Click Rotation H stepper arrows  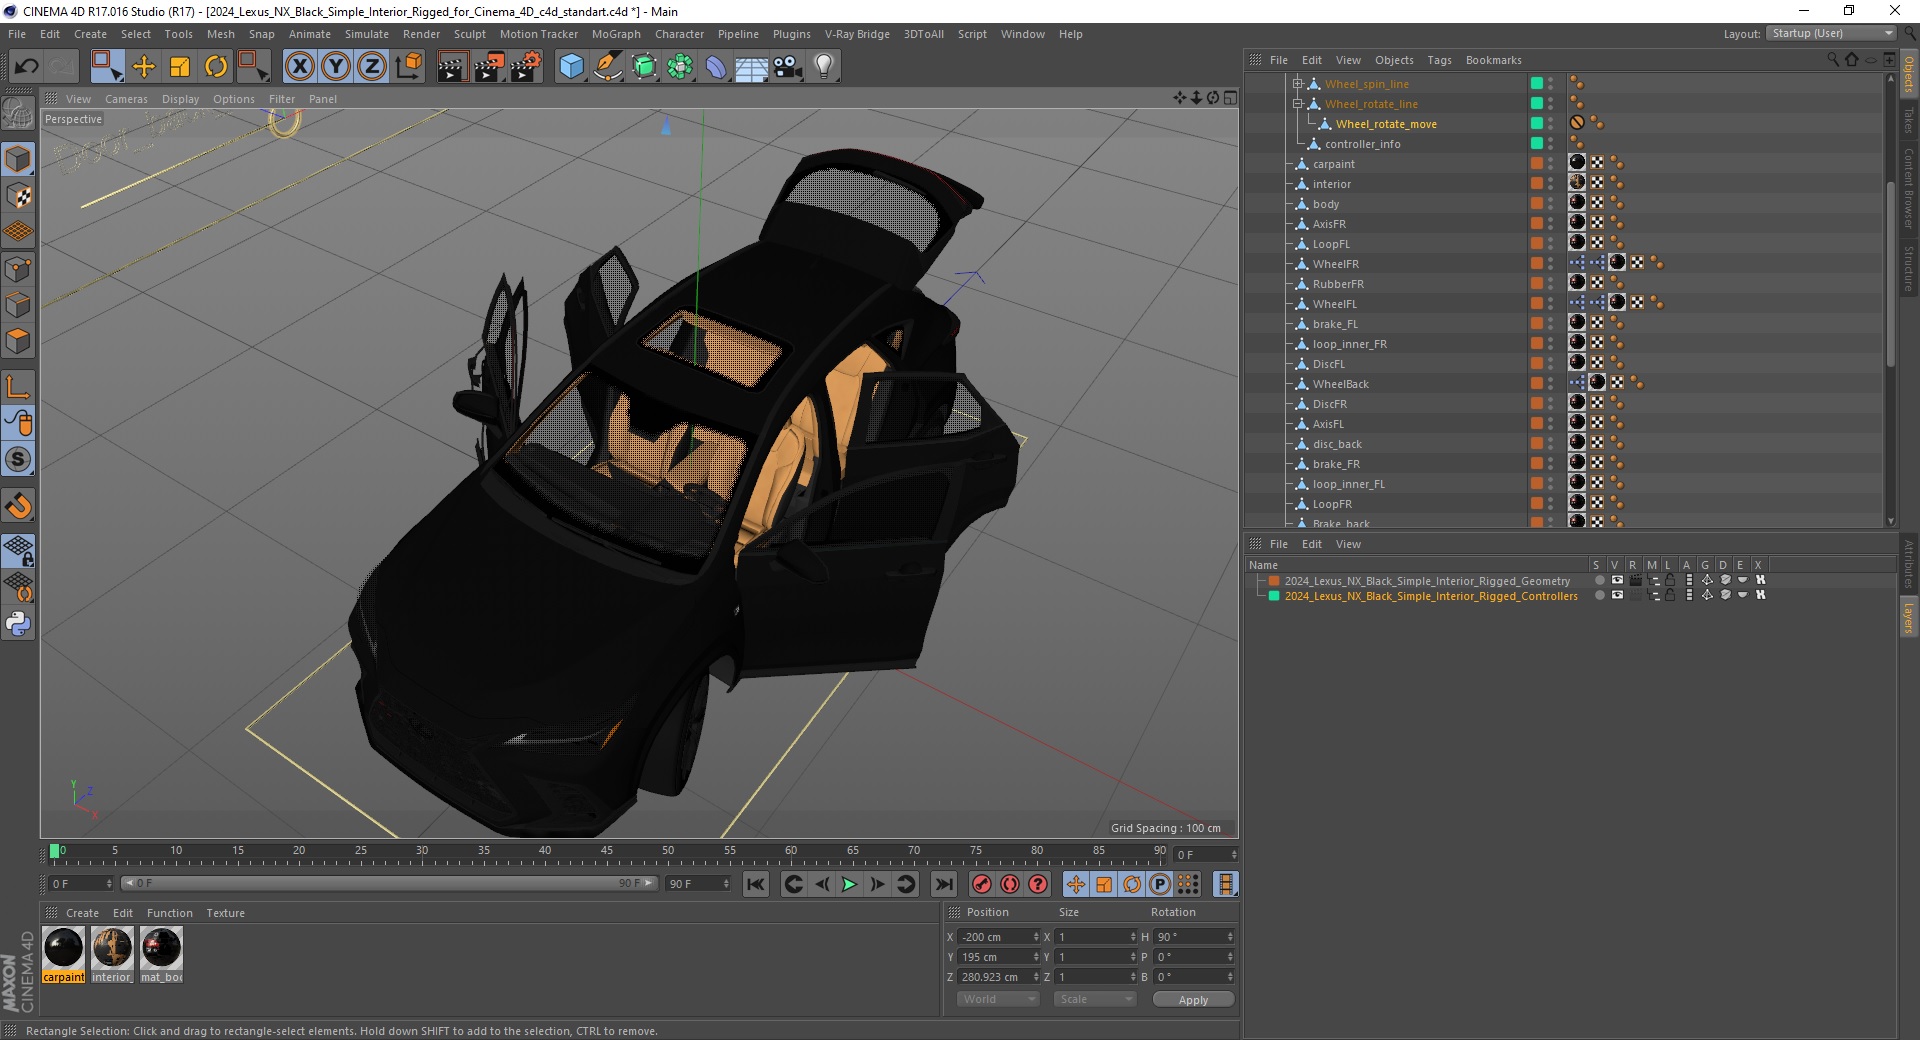coord(1230,937)
